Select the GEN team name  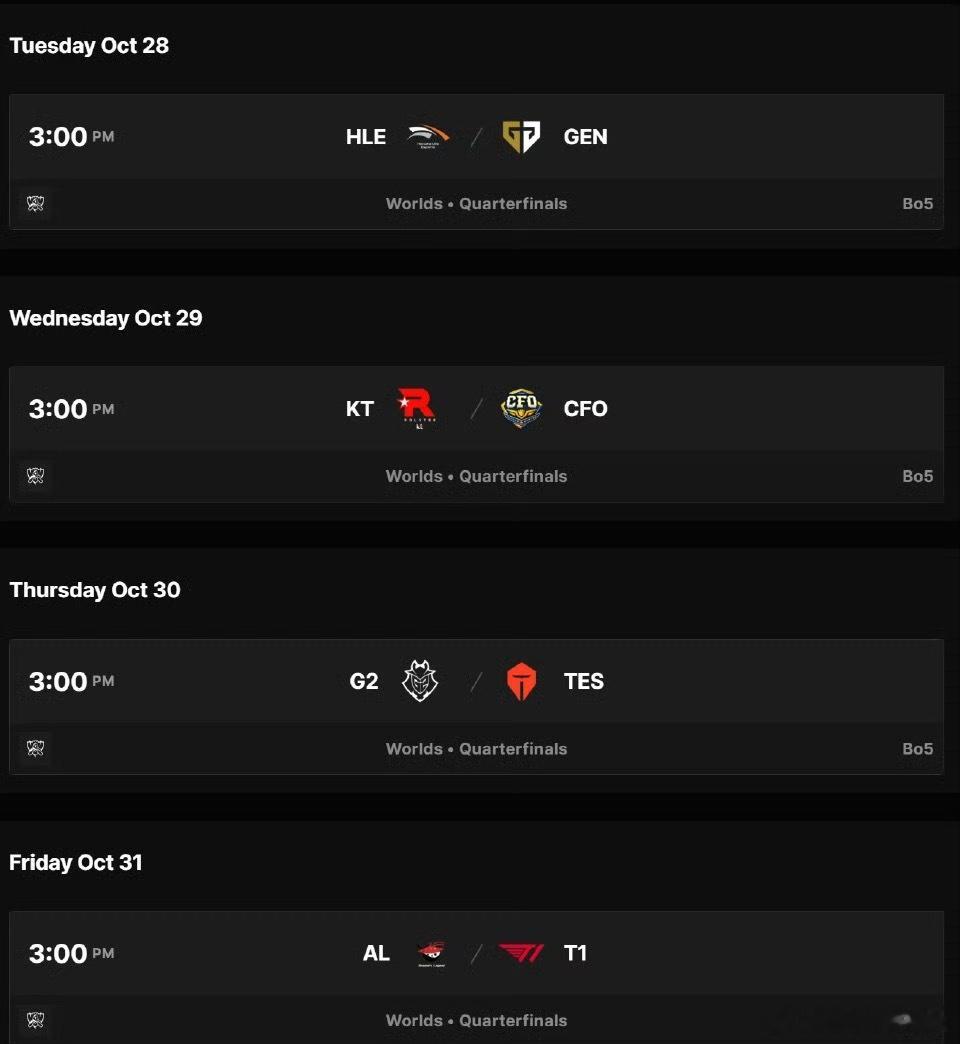(x=585, y=136)
